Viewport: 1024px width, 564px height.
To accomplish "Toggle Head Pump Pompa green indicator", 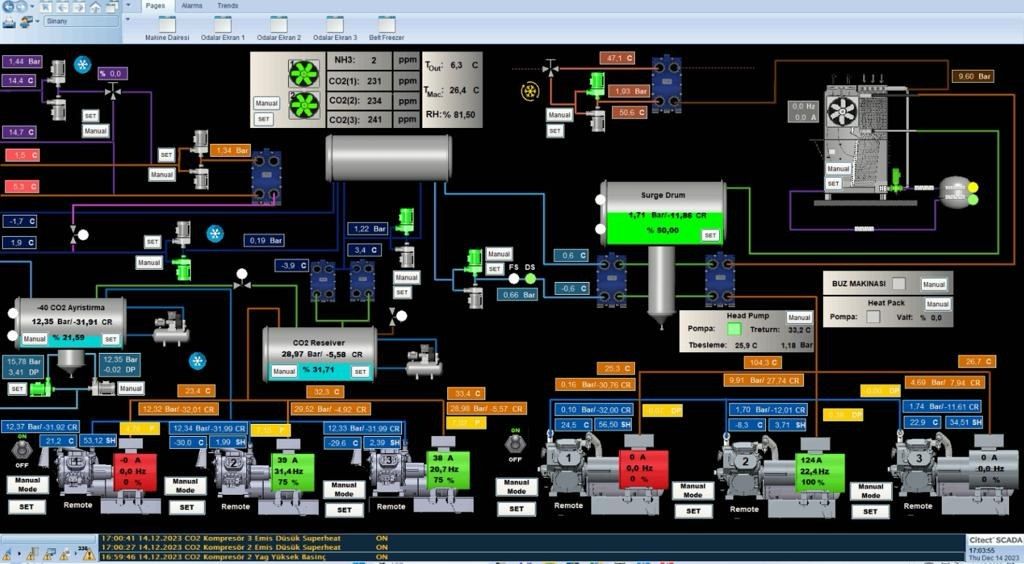I will click(734, 328).
